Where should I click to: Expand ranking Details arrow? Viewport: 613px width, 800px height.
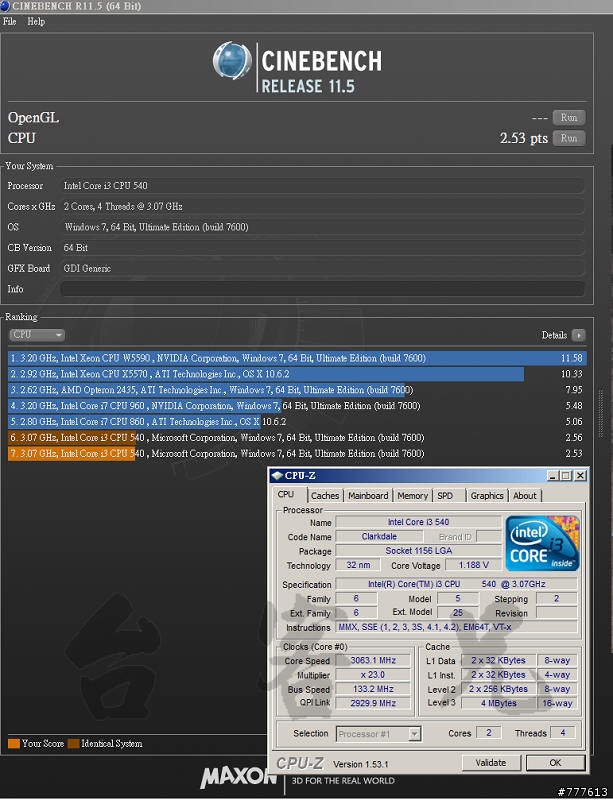point(578,335)
